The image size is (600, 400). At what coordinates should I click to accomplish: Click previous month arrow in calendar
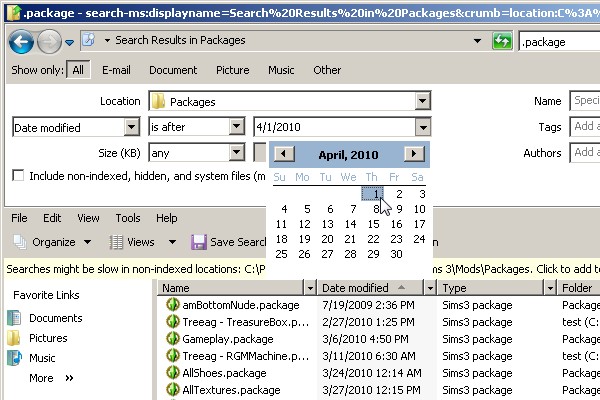pos(284,154)
